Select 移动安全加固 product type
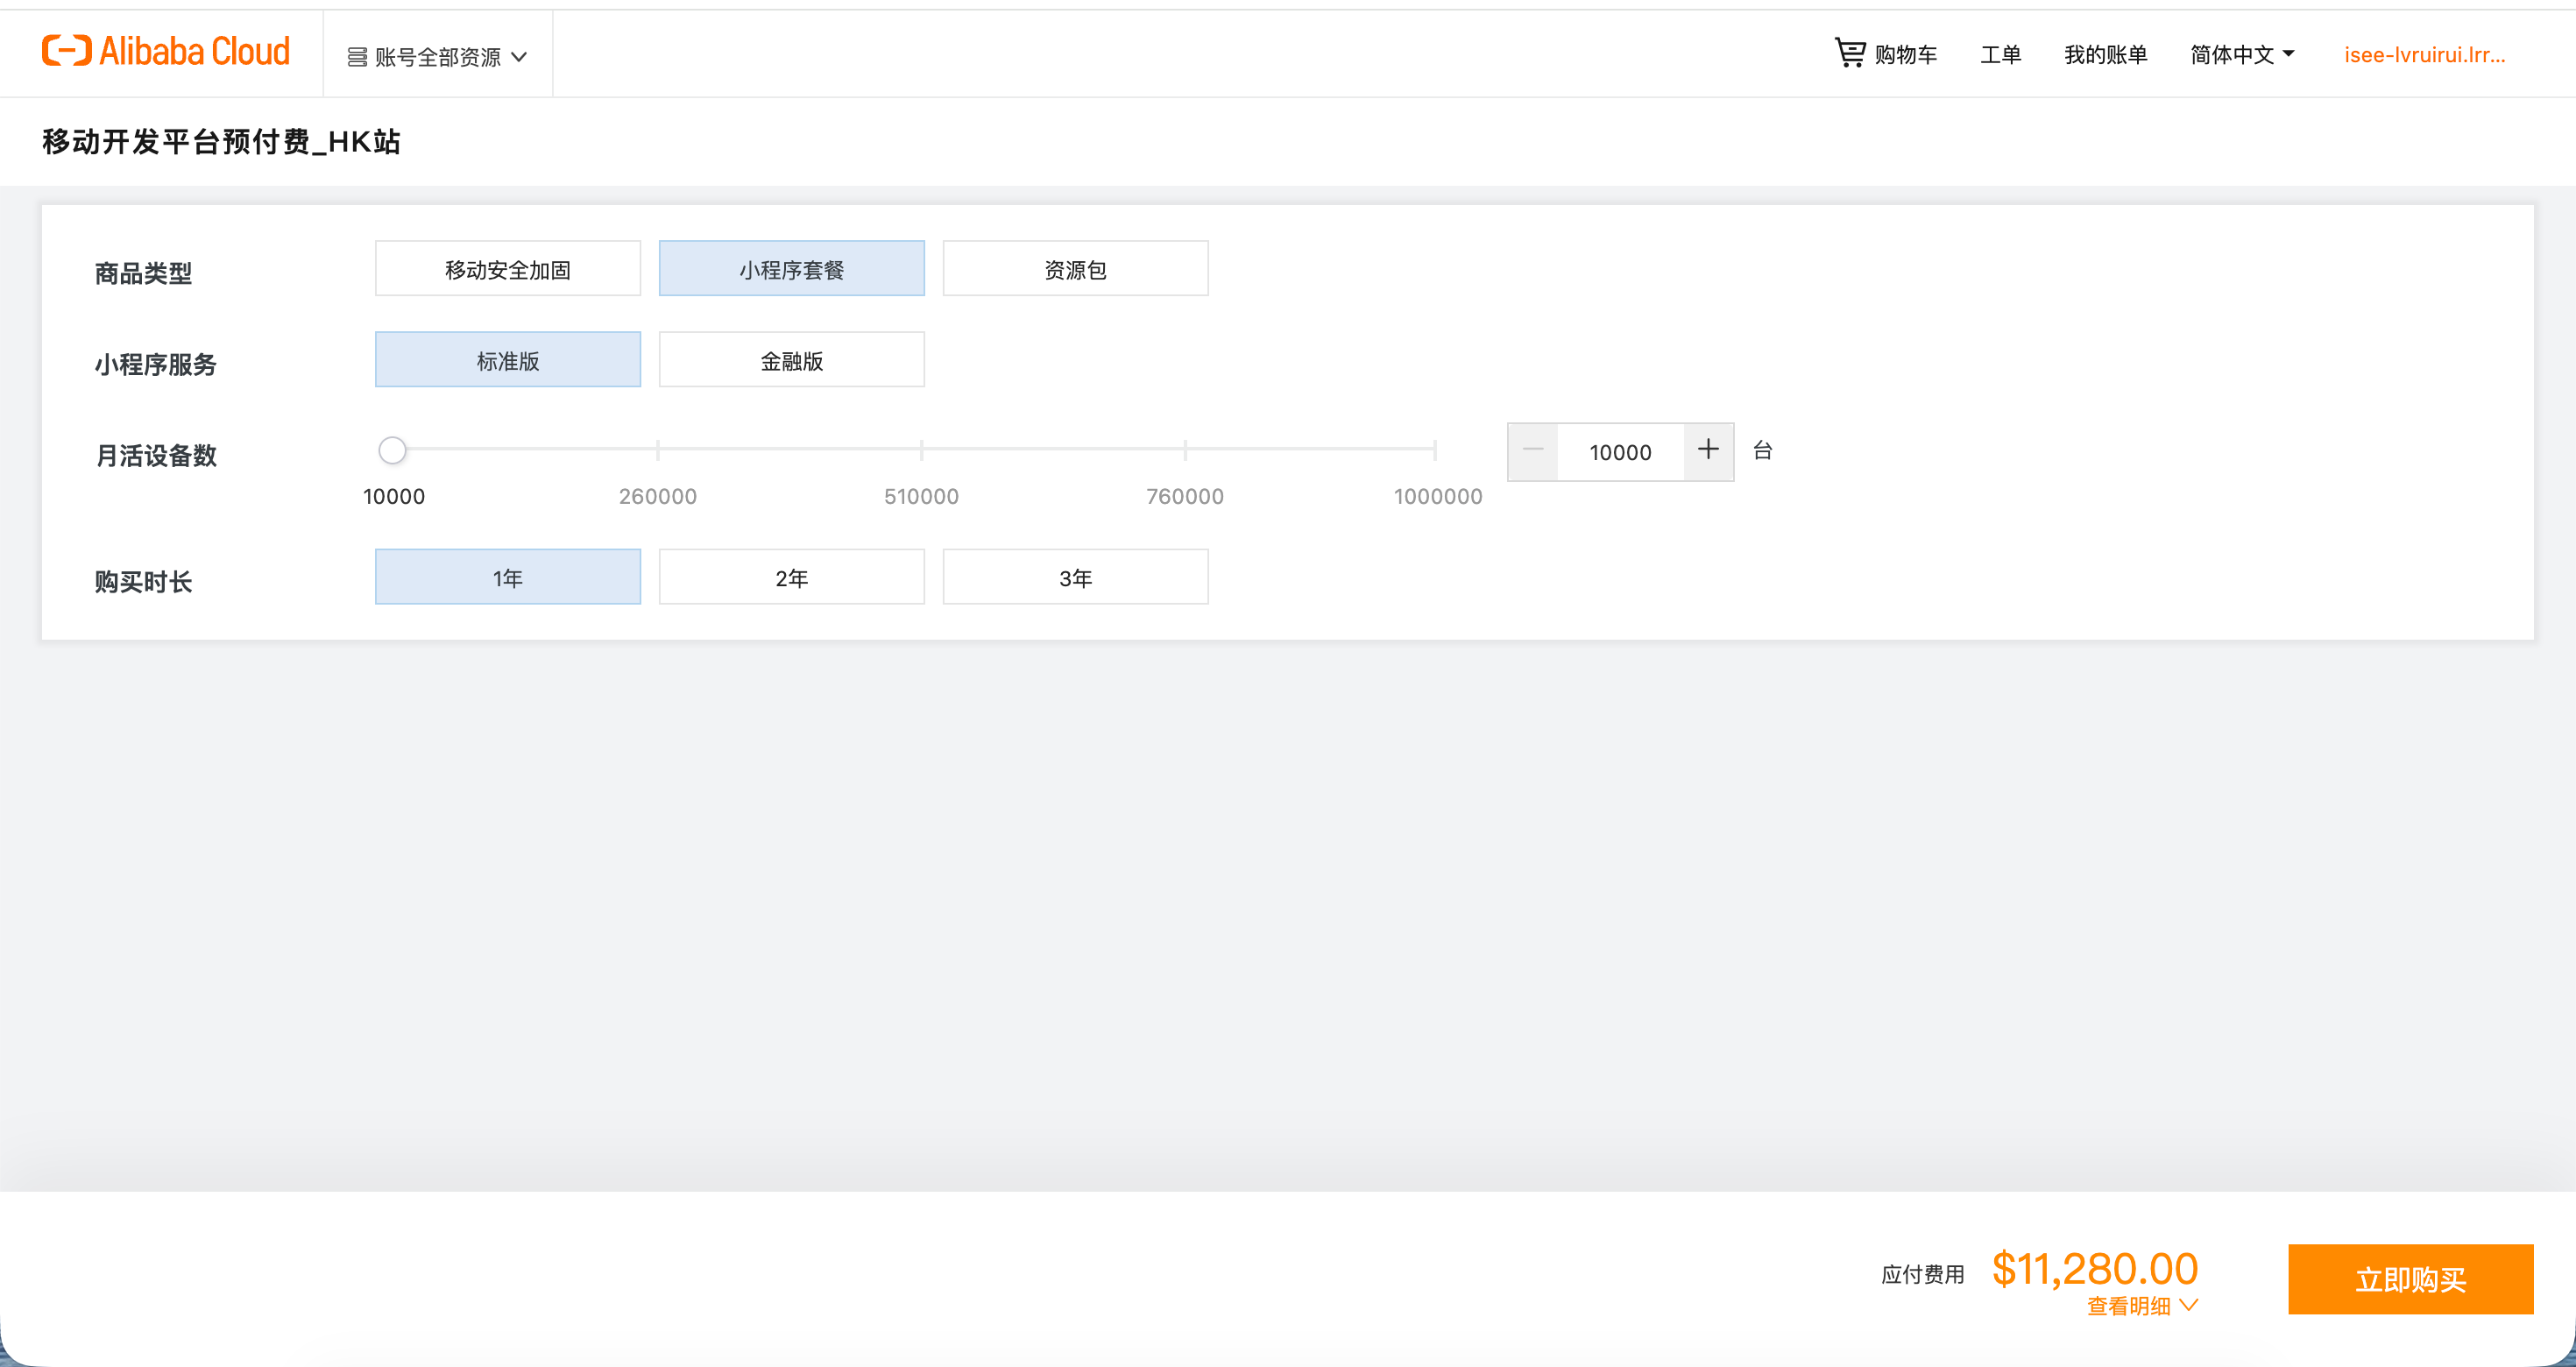The image size is (2576, 1367). click(x=507, y=269)
